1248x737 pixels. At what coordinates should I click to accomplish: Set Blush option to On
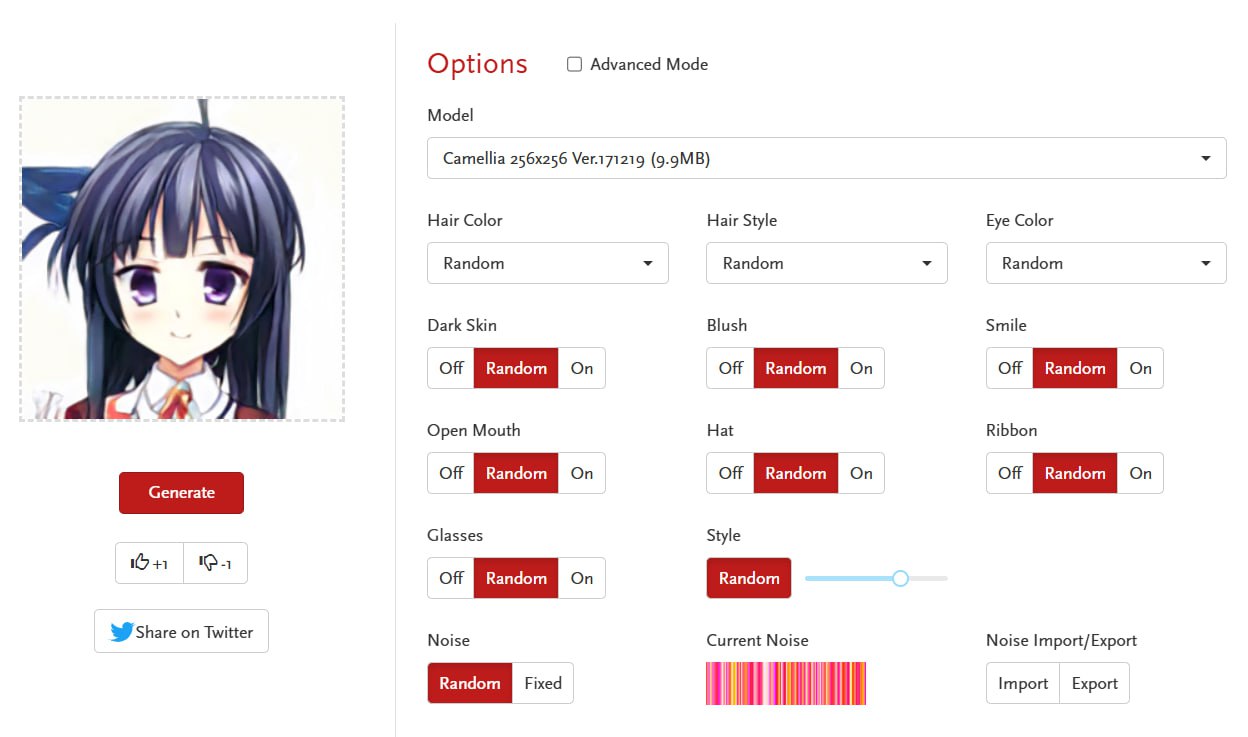(861, 368)
